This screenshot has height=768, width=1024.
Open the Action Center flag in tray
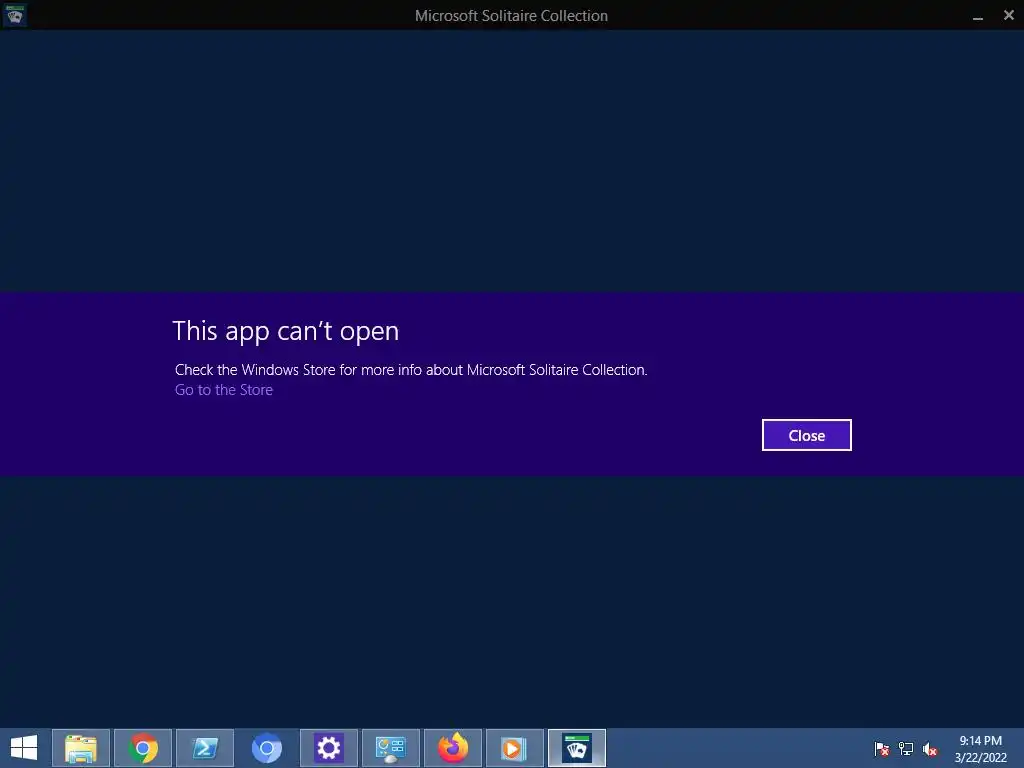click(x=881, y=749)
